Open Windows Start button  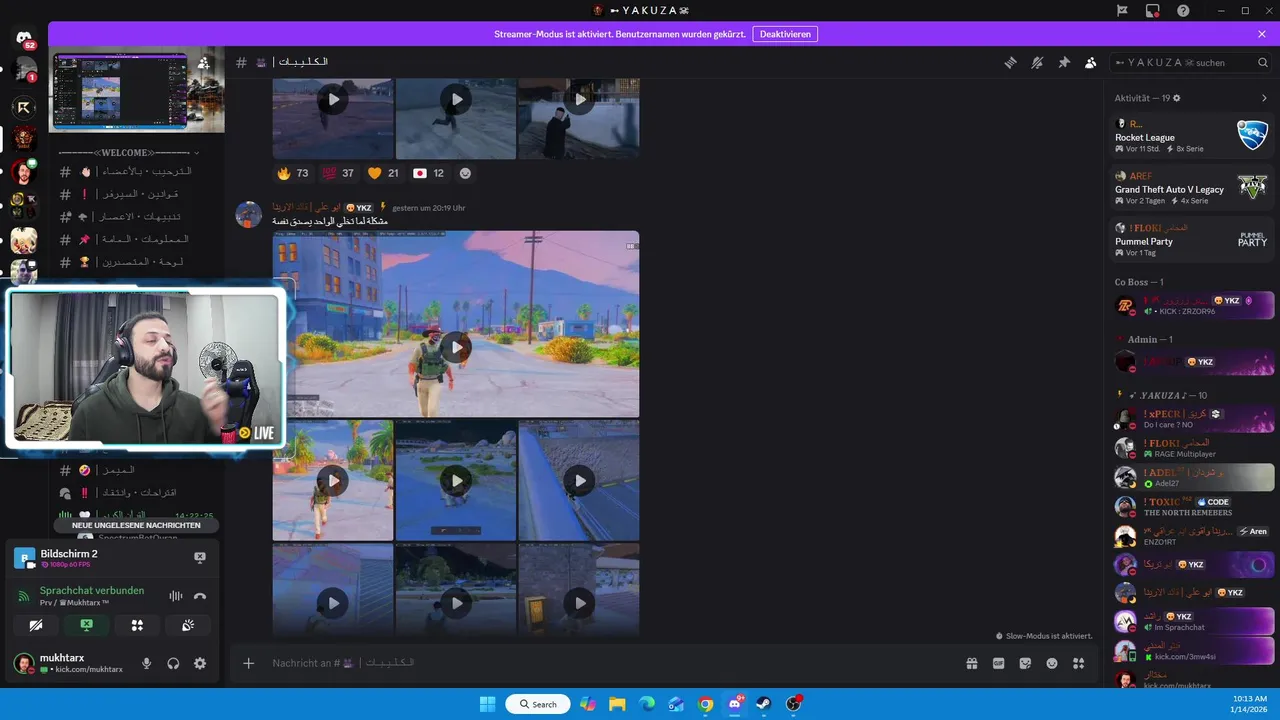point(487,704)
